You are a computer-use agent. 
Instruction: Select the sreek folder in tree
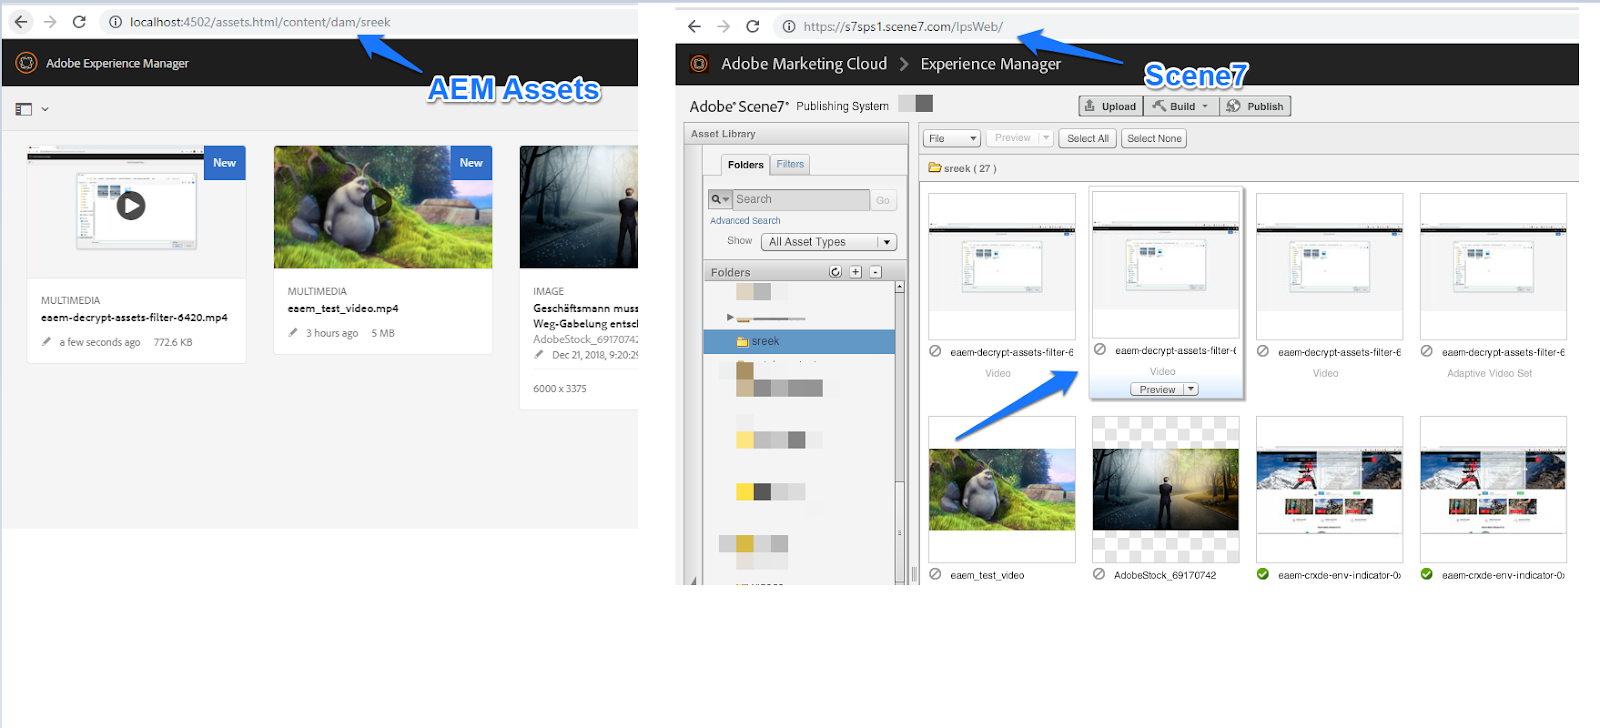click(799, 341)
